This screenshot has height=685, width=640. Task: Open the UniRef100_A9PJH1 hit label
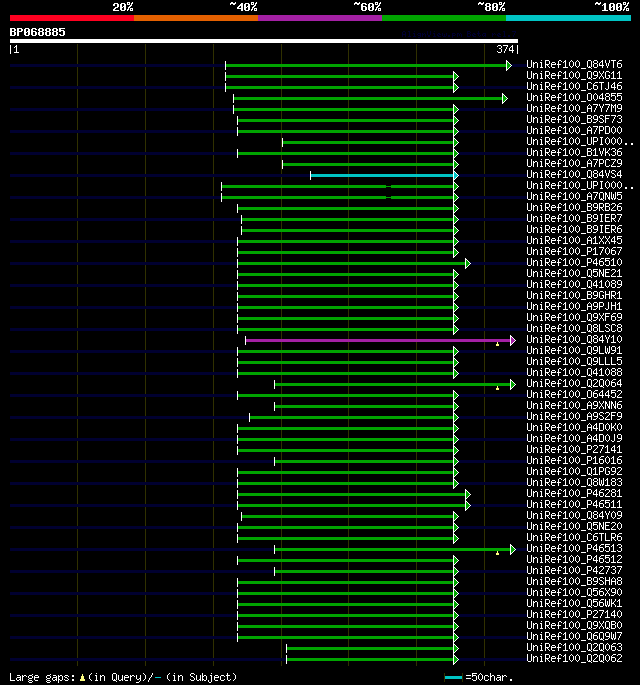point(574,306)
